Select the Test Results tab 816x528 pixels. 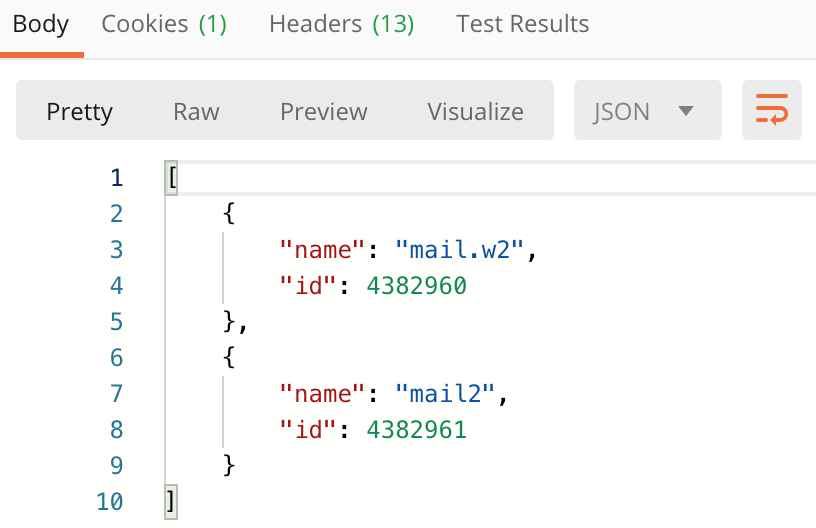[522, 24]
